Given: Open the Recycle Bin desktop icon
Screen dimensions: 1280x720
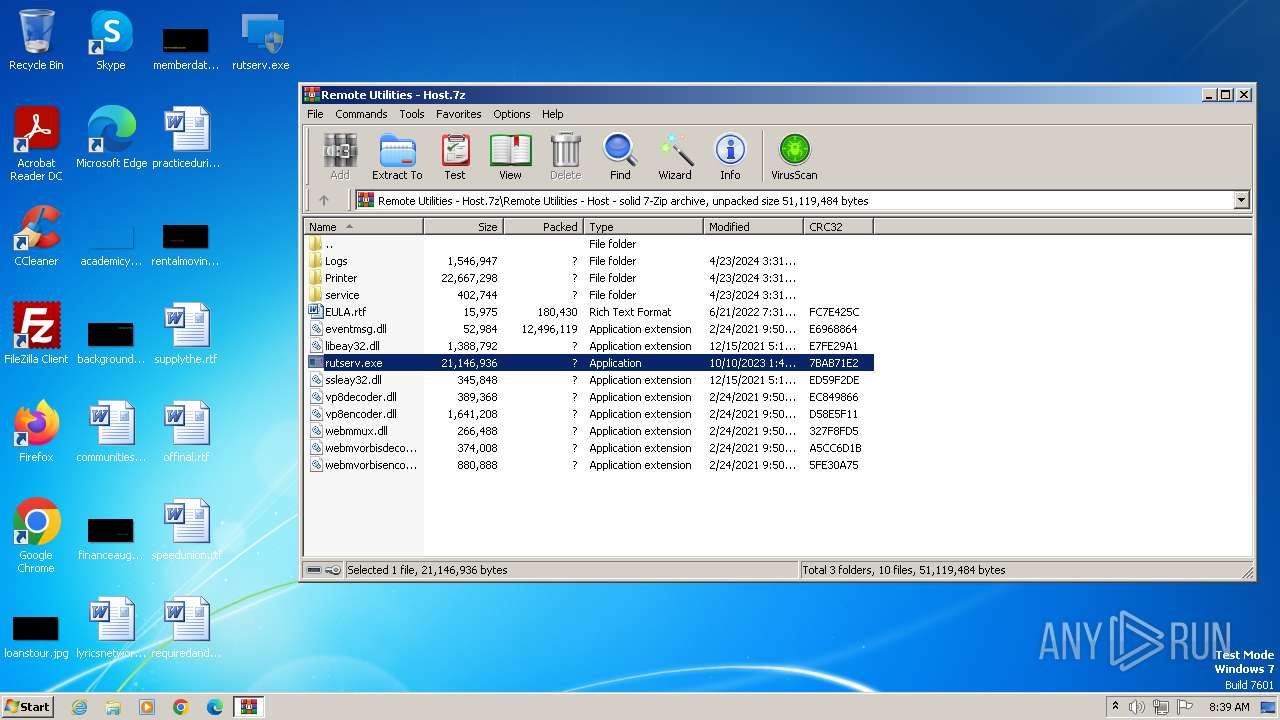Looking at the screenshot, I should coord(36,40).
